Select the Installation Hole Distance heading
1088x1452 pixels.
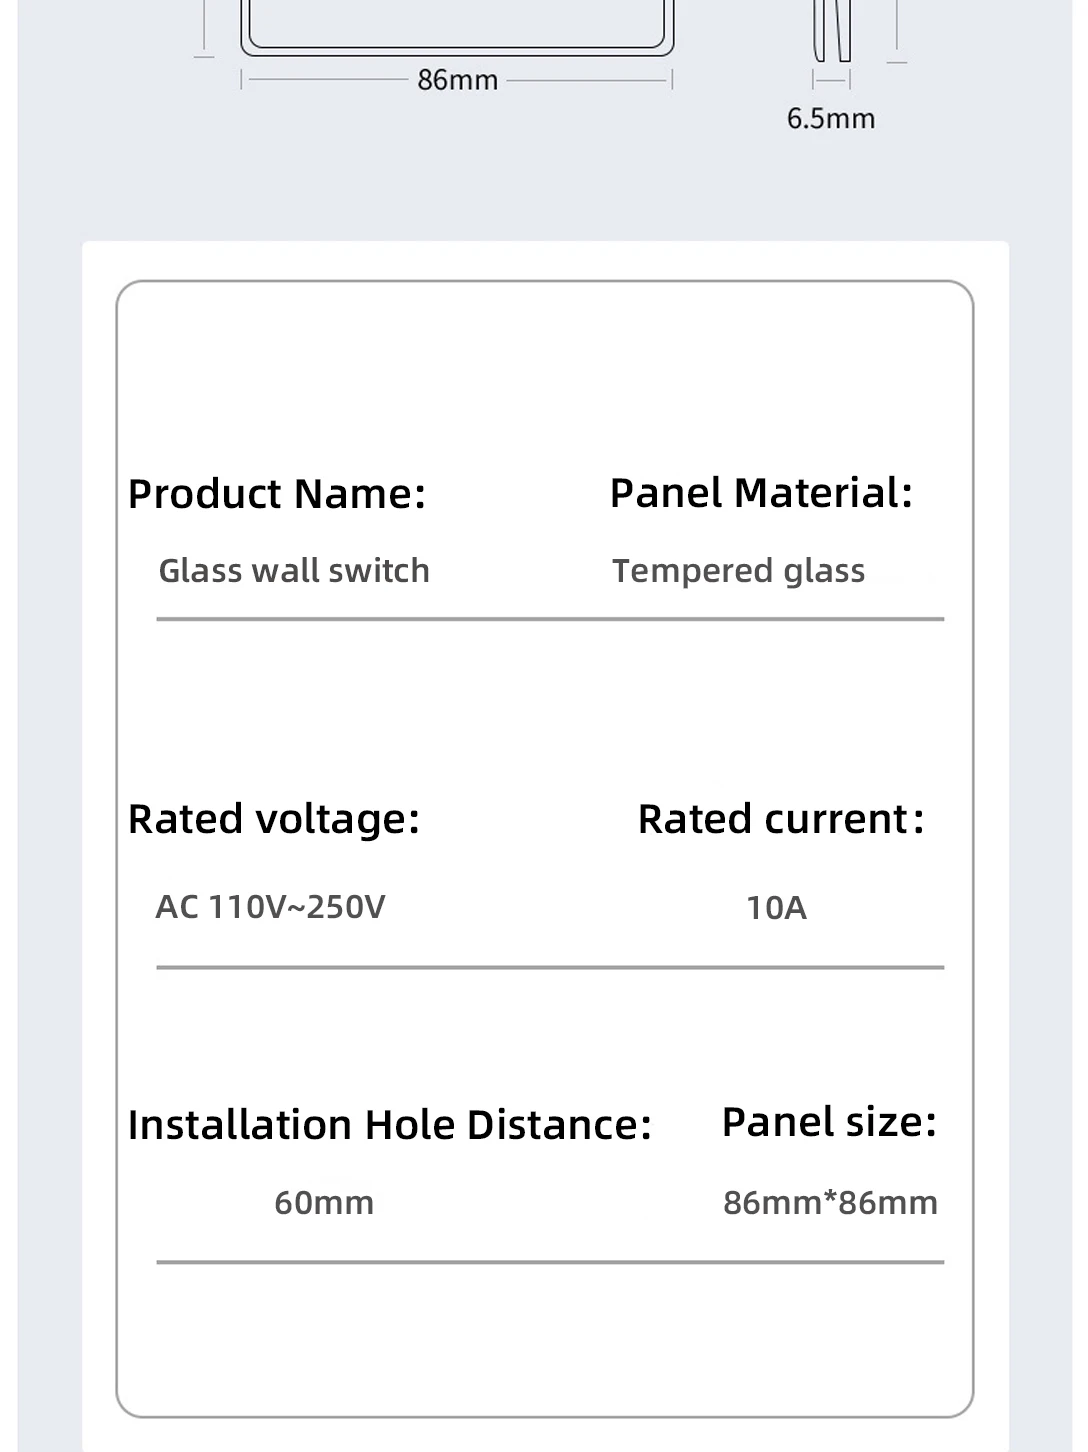click(x=390, y=1125)
